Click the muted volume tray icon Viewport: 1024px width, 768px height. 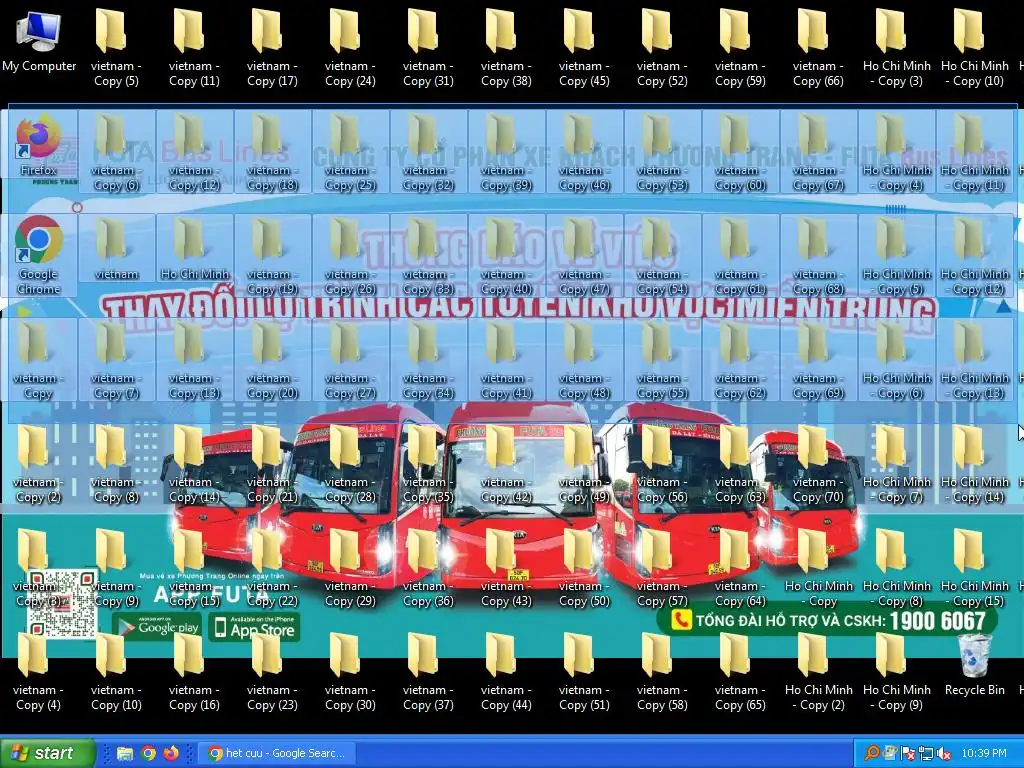click(x=943, y=753)
